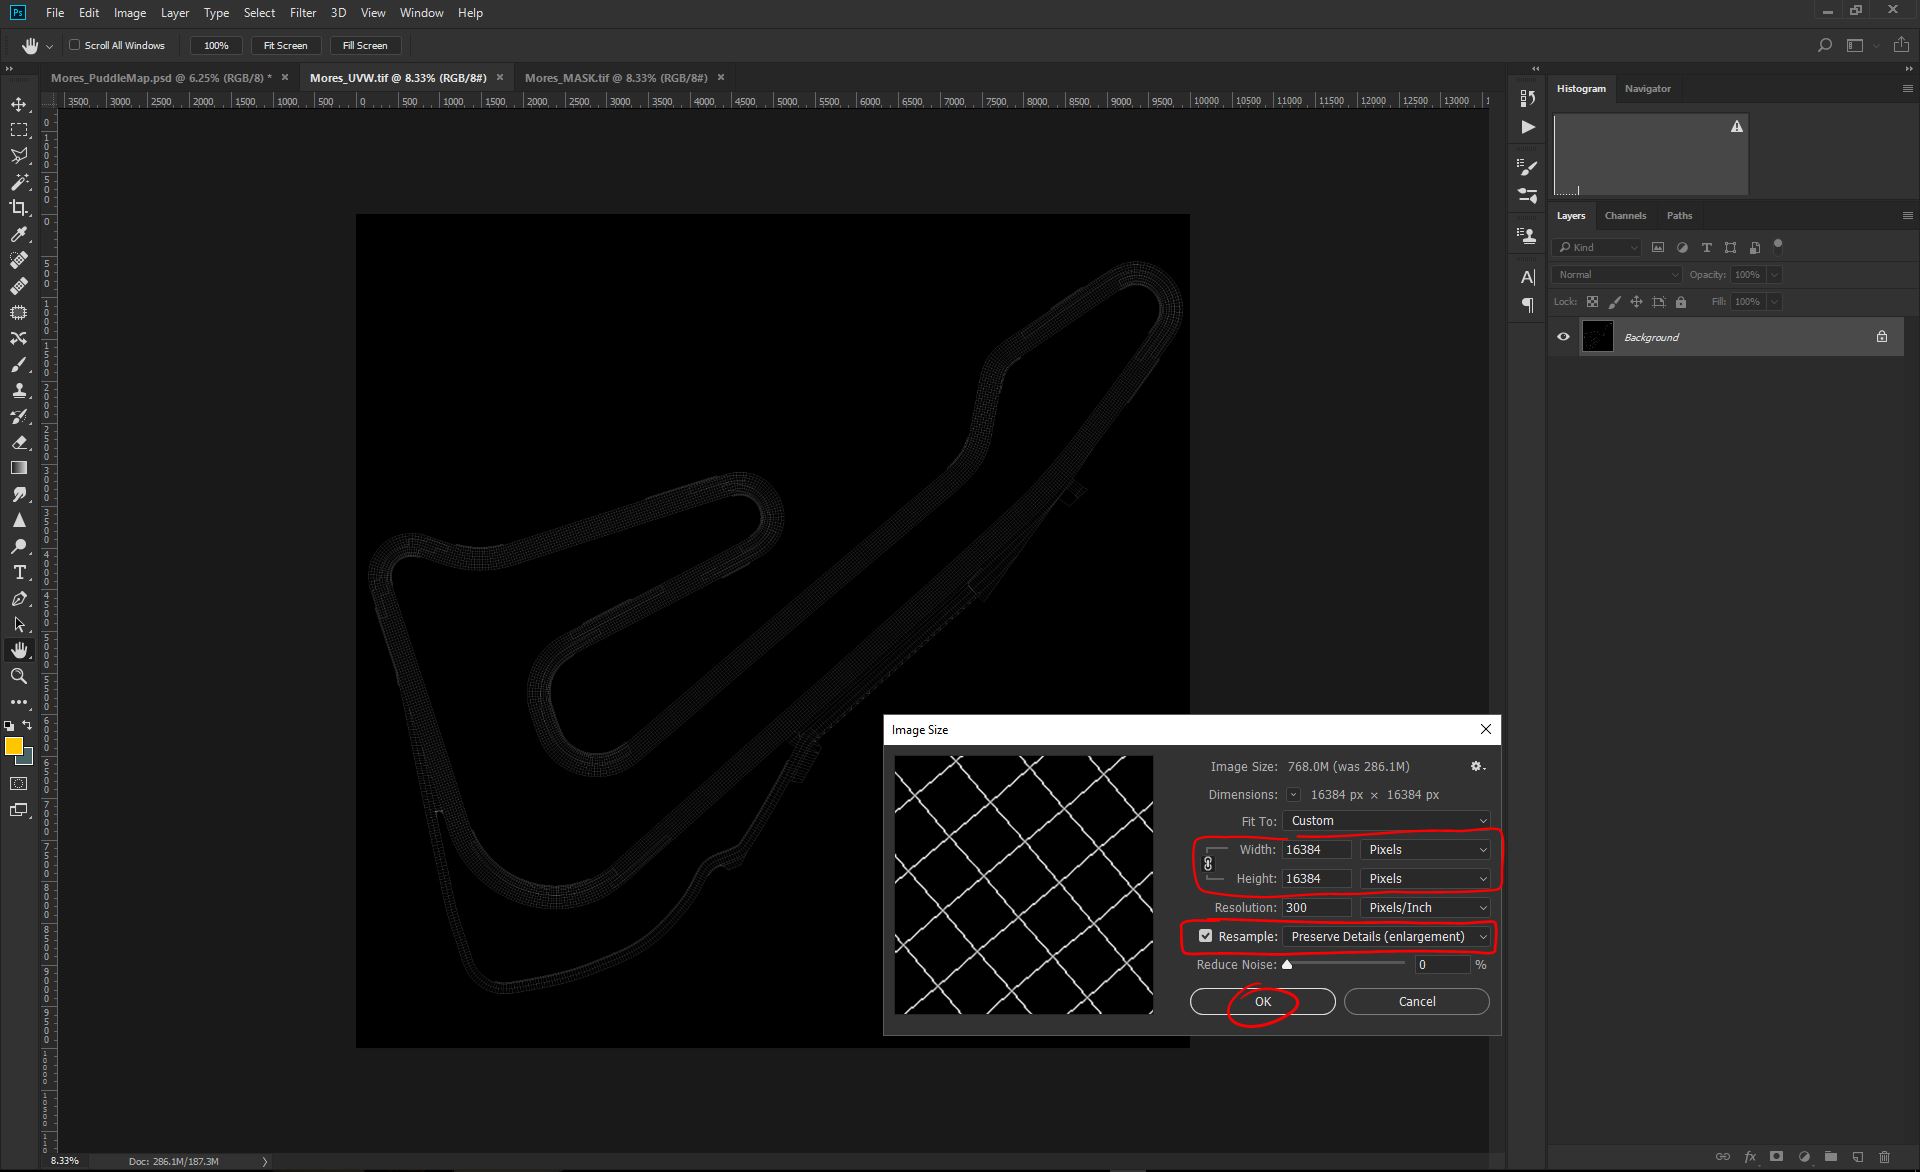
Task: Open the layer blend mode dropdown
Action: [1617, 275]
